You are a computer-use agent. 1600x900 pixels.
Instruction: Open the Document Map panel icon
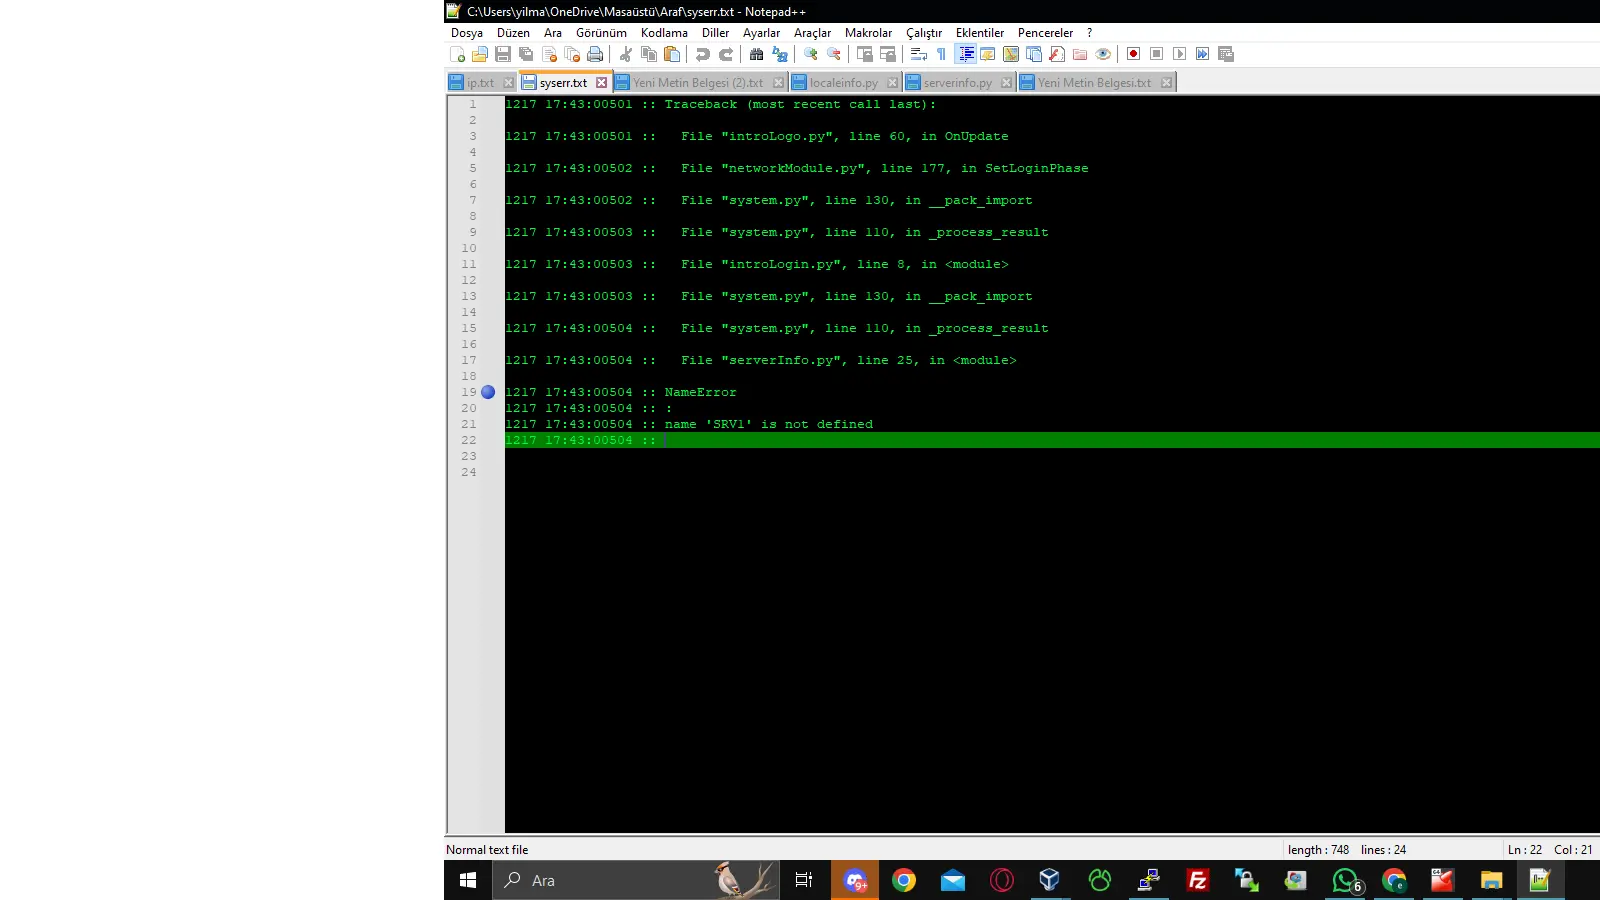tap(1011, 54)
